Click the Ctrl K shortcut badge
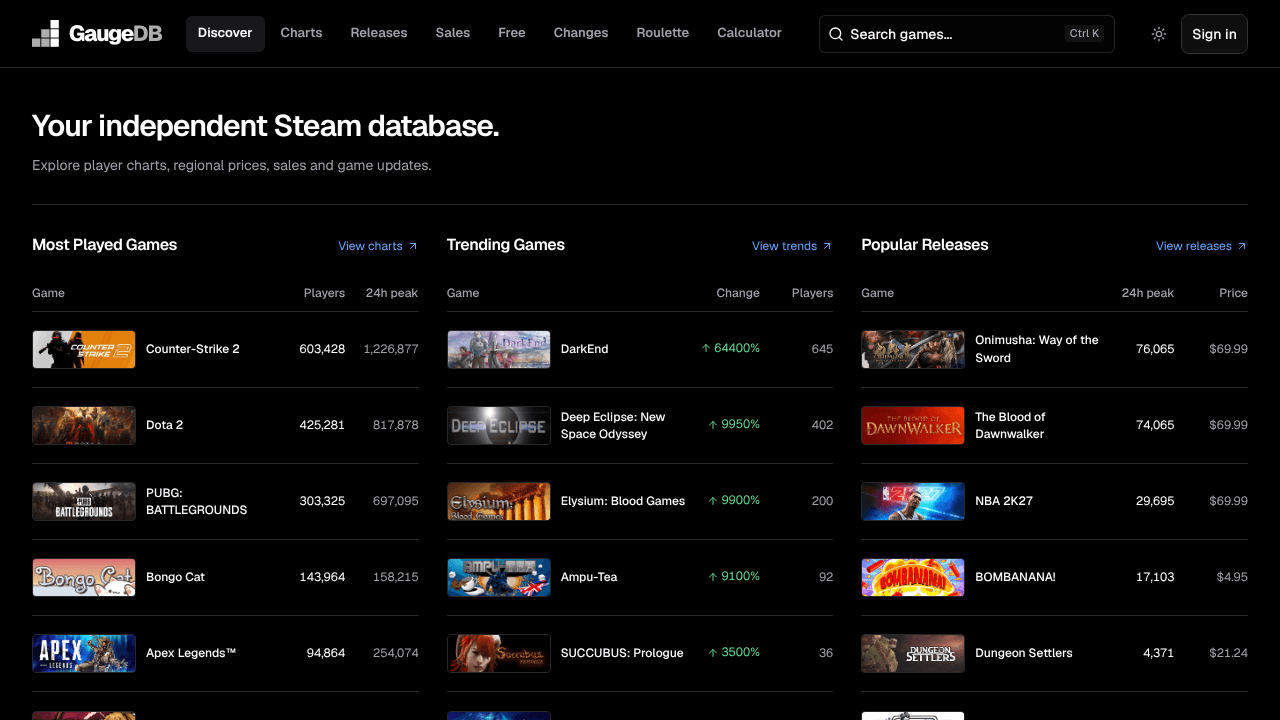 click(1084, 34)
